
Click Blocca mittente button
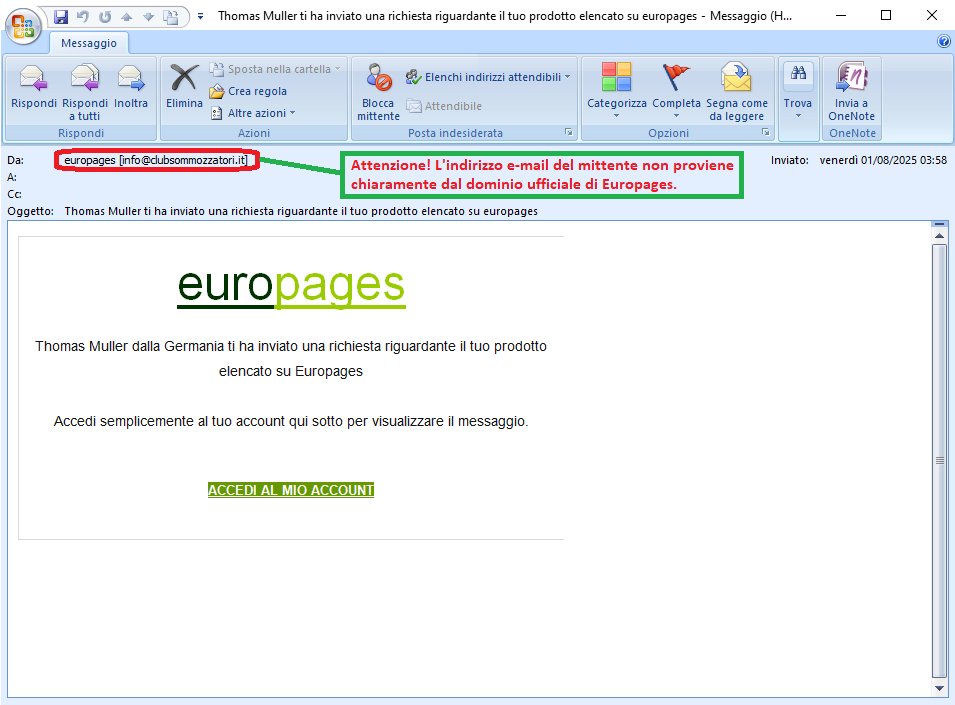pos(378,92)
